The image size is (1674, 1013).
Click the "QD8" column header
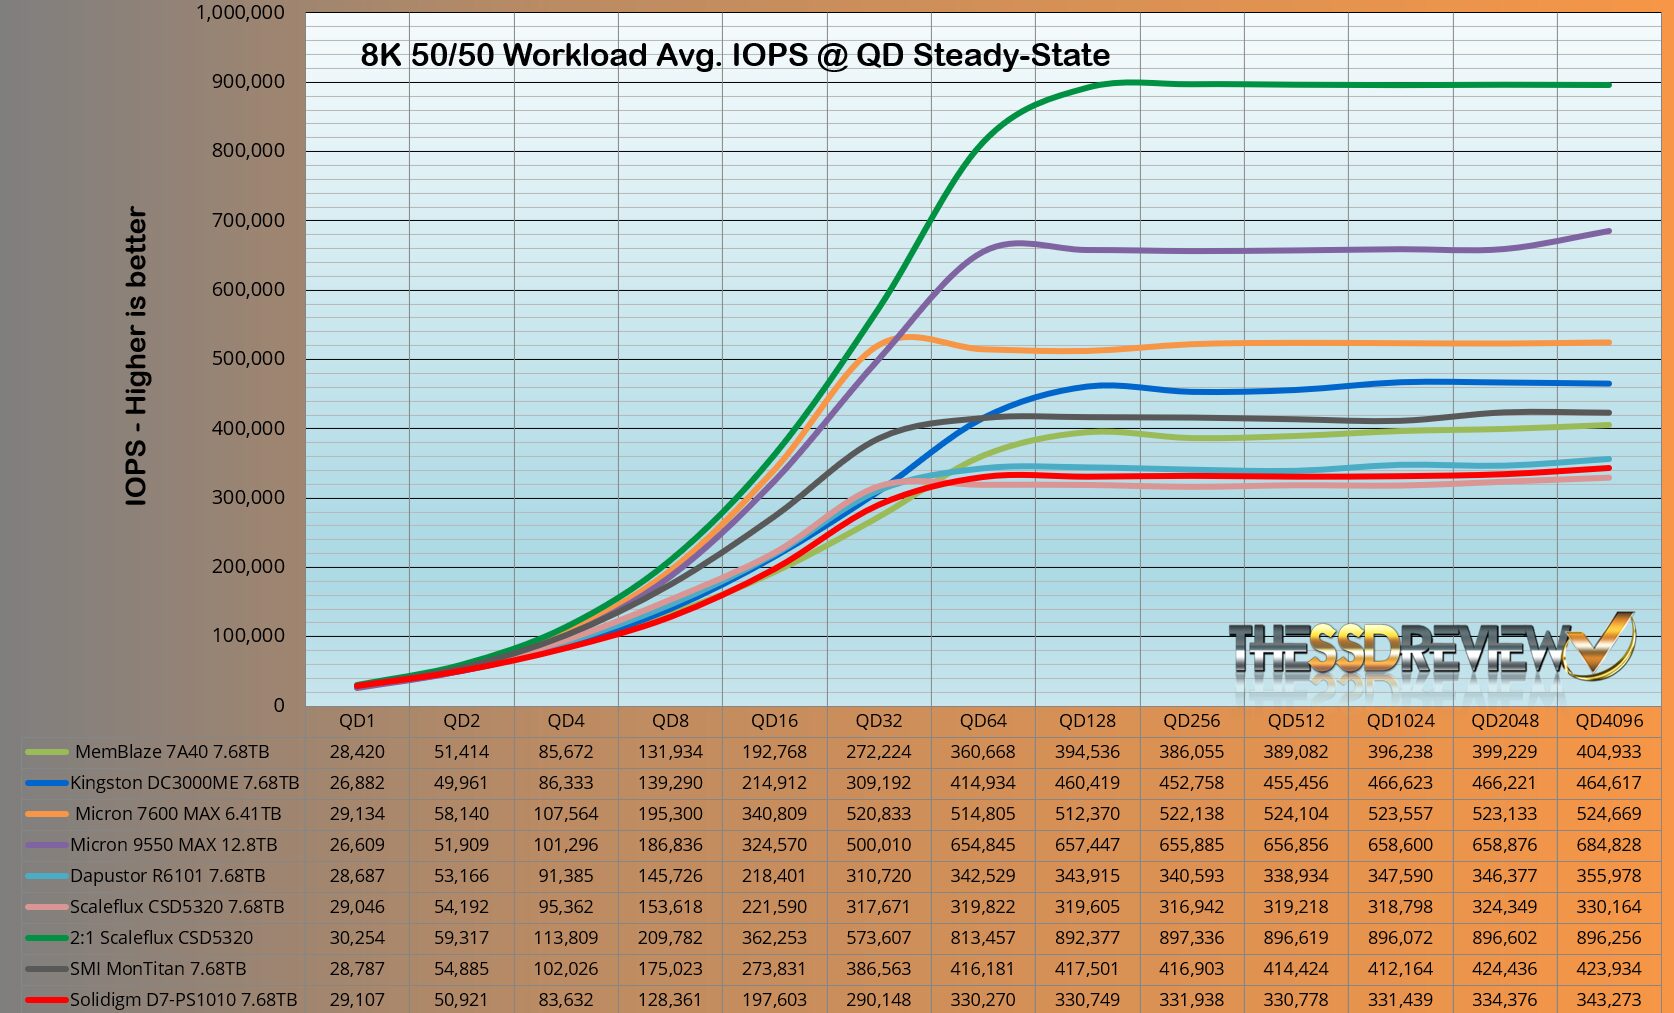[670, 721]
